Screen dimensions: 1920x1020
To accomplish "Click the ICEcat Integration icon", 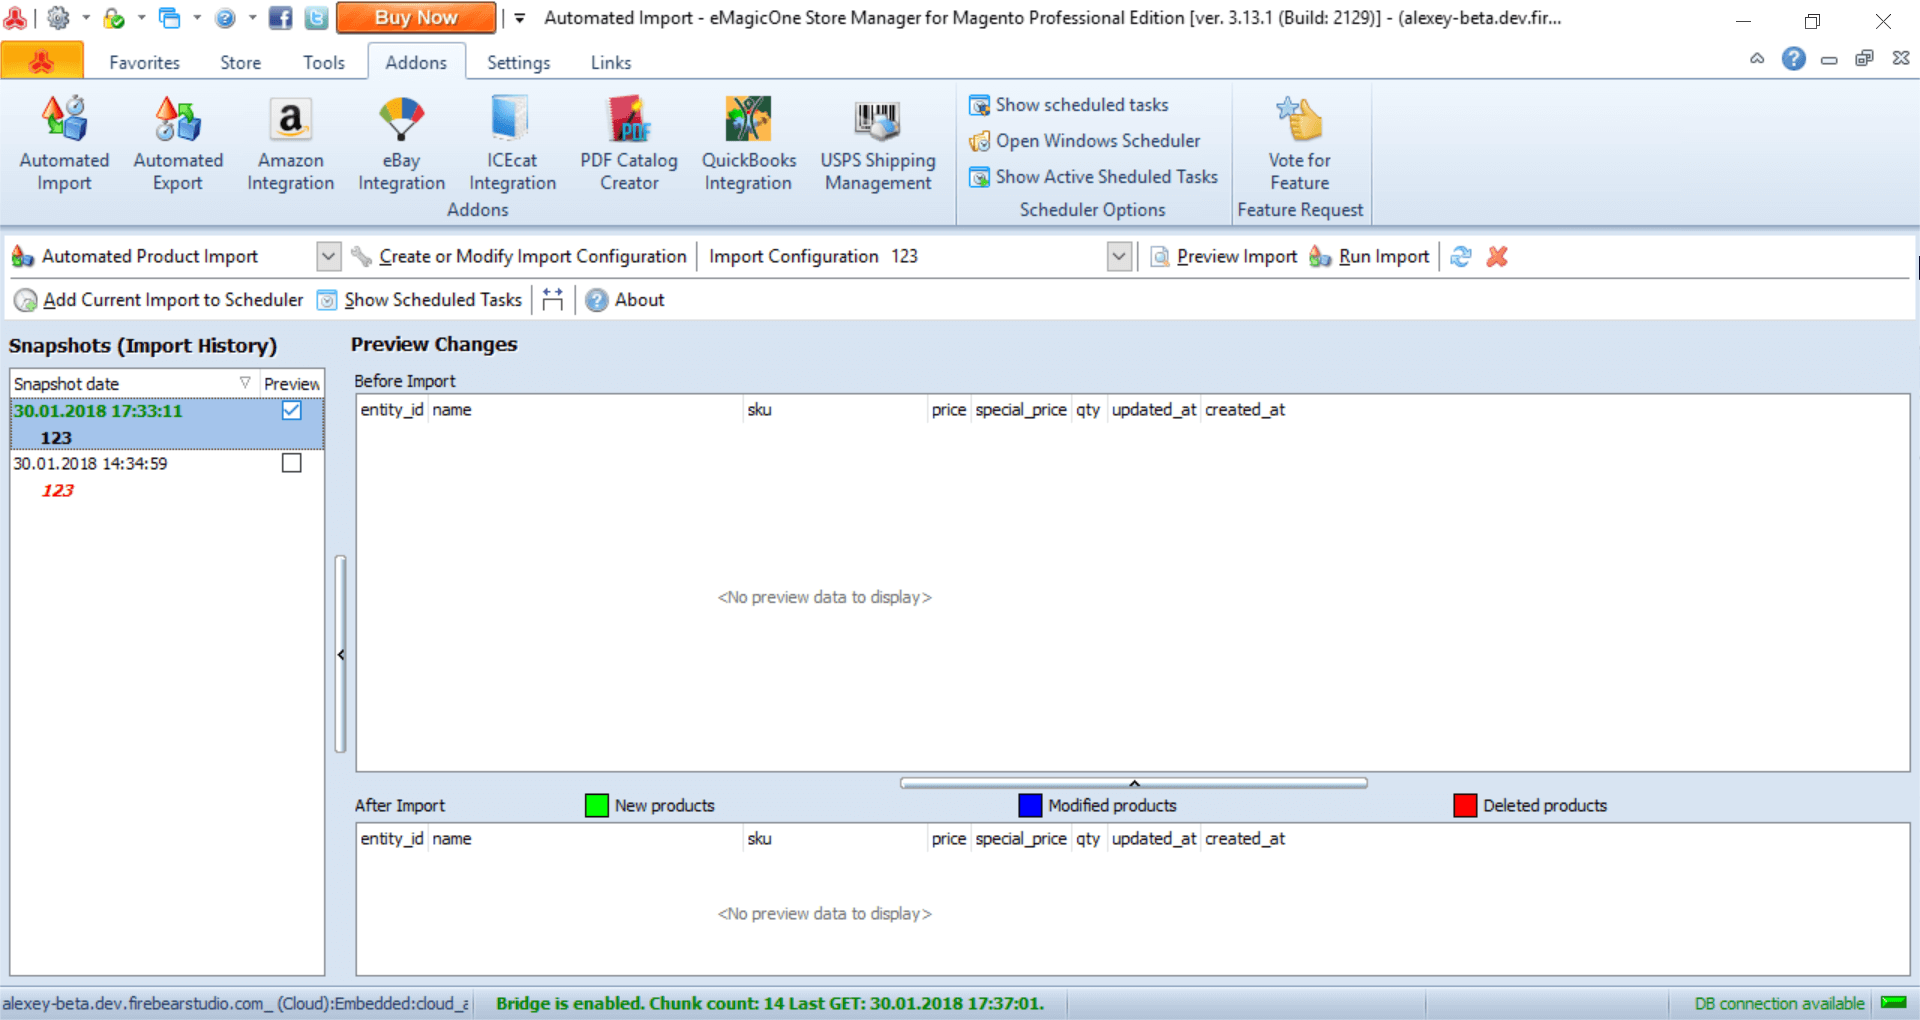I will point(512,143).
